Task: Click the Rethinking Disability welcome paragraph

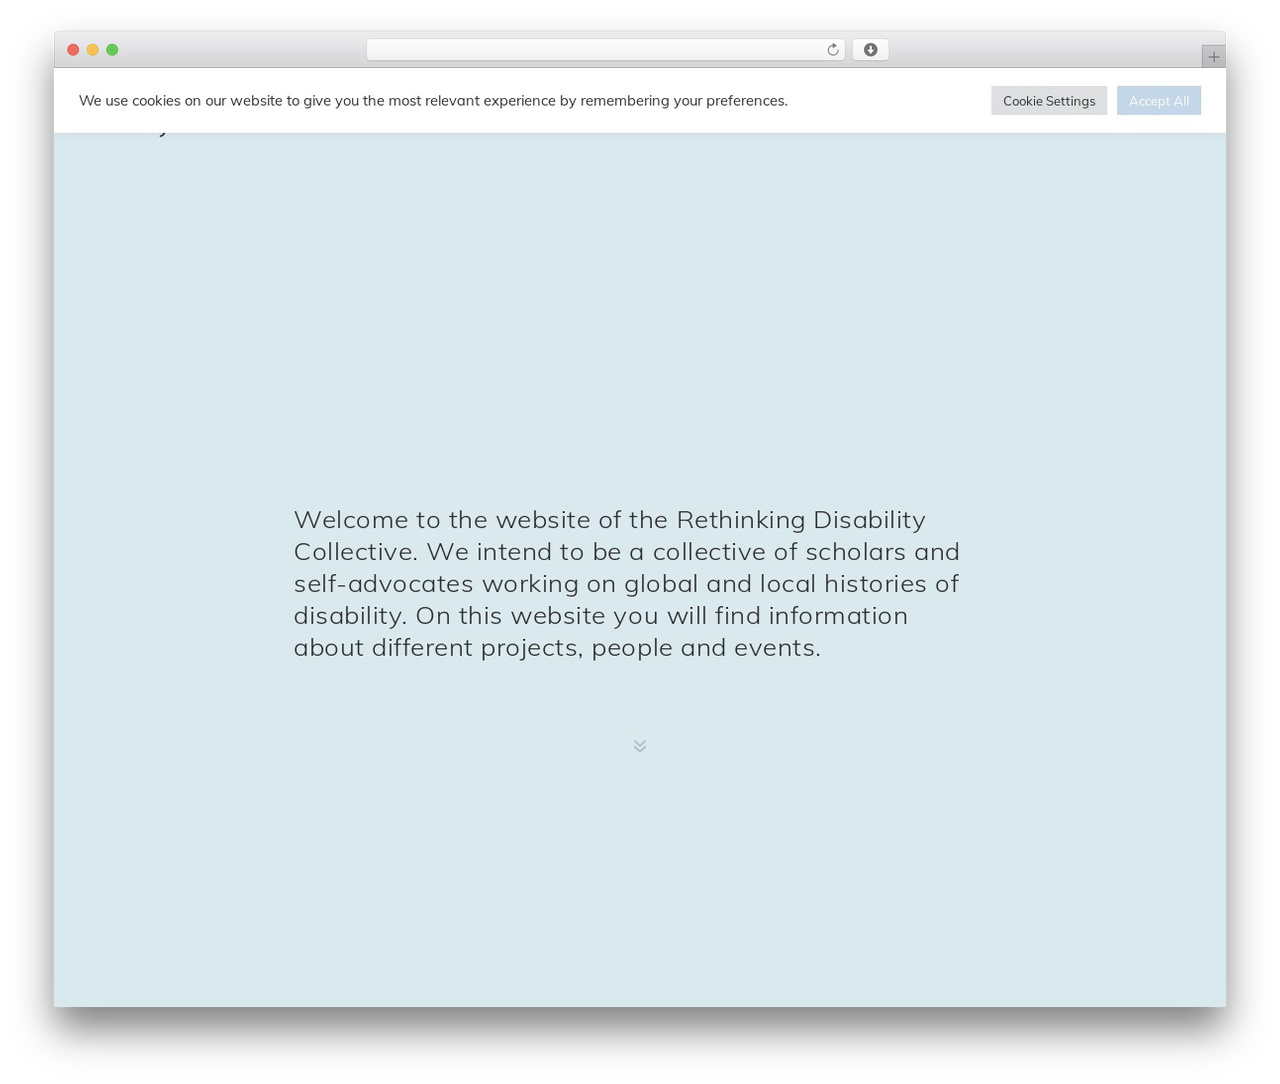Action: 627,583
